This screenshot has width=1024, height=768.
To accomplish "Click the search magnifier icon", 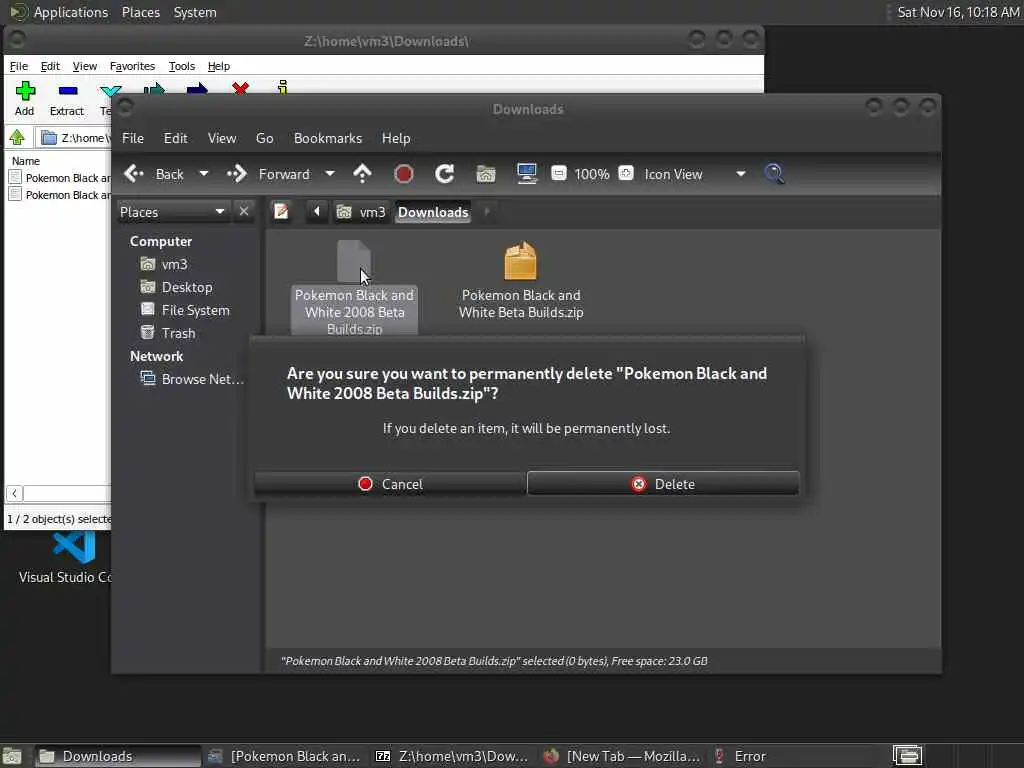I will [775, 174].
